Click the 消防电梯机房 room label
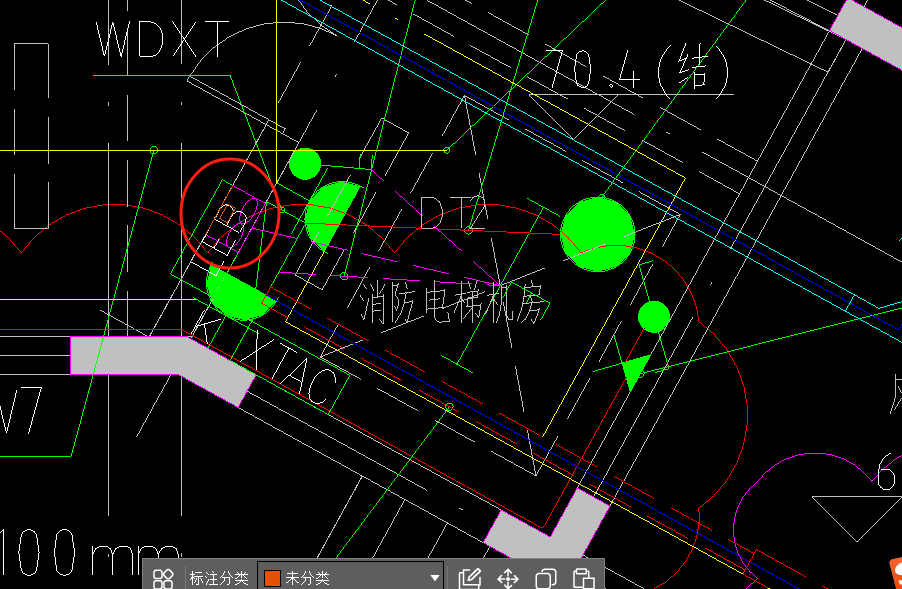Screen dimensions: 902x589 pyautogui.click(x=452, y=303)
